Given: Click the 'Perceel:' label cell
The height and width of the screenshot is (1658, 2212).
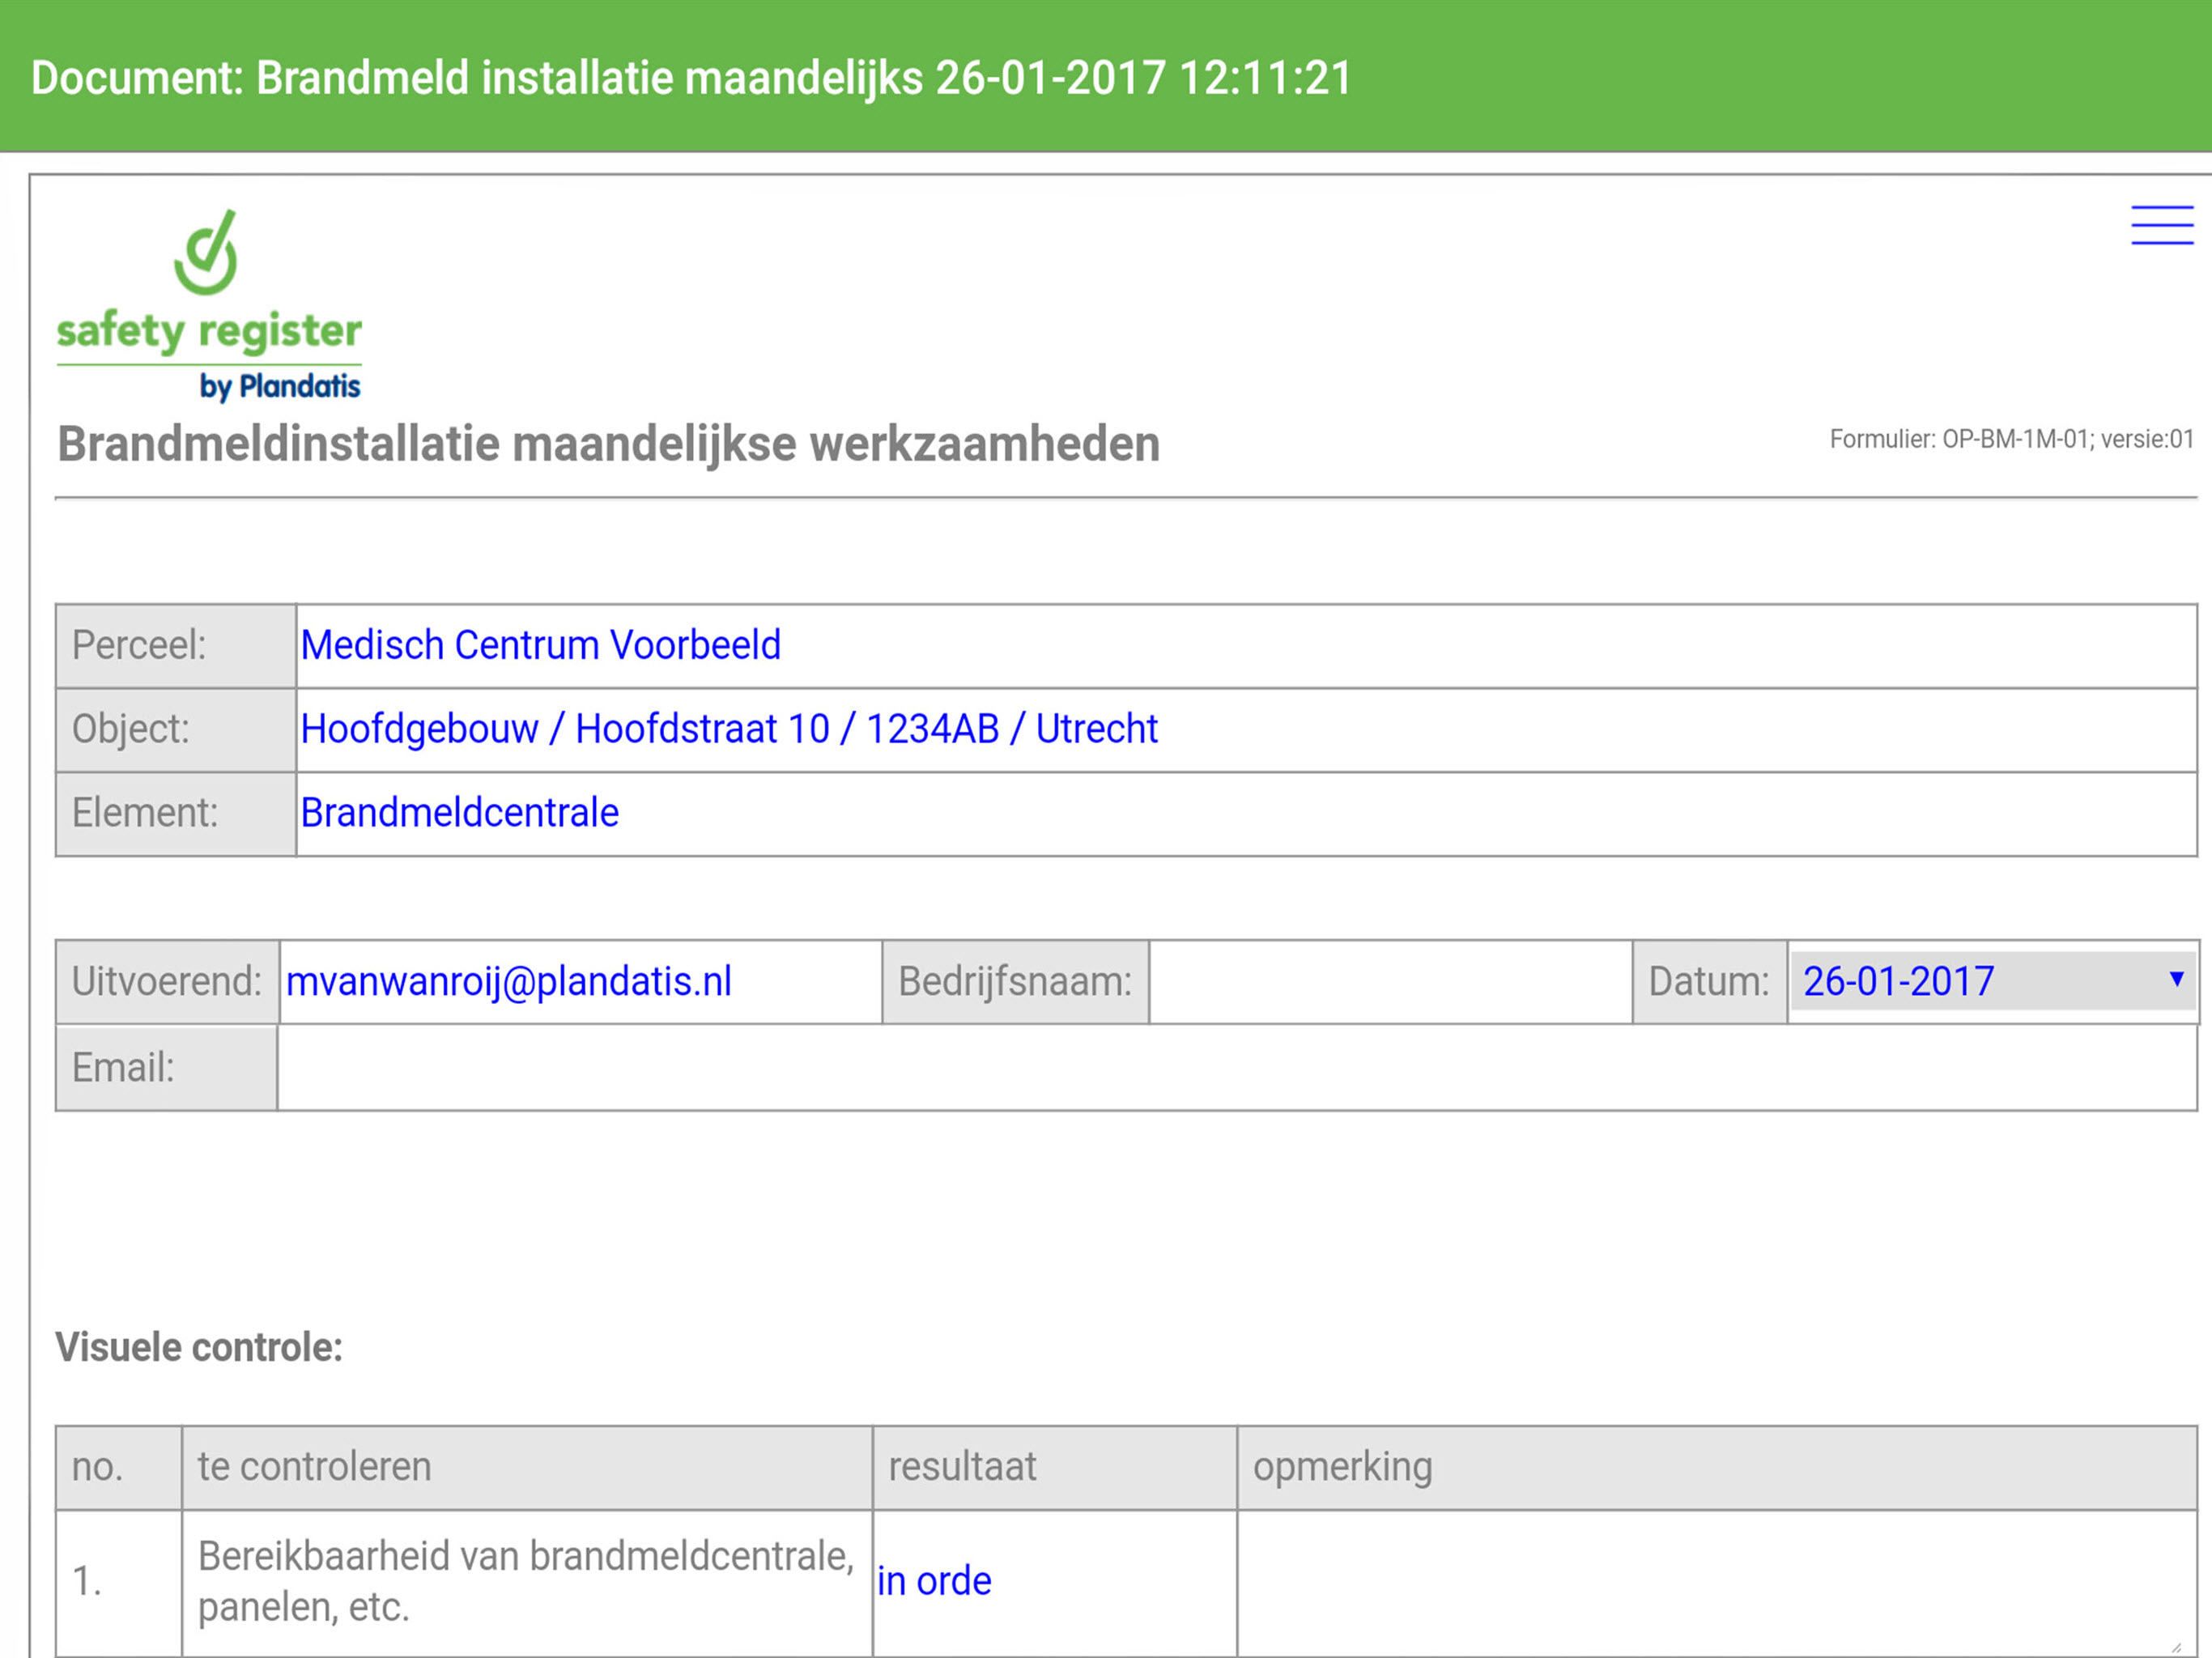Looking at the screenshot, I should click(176, 646).
